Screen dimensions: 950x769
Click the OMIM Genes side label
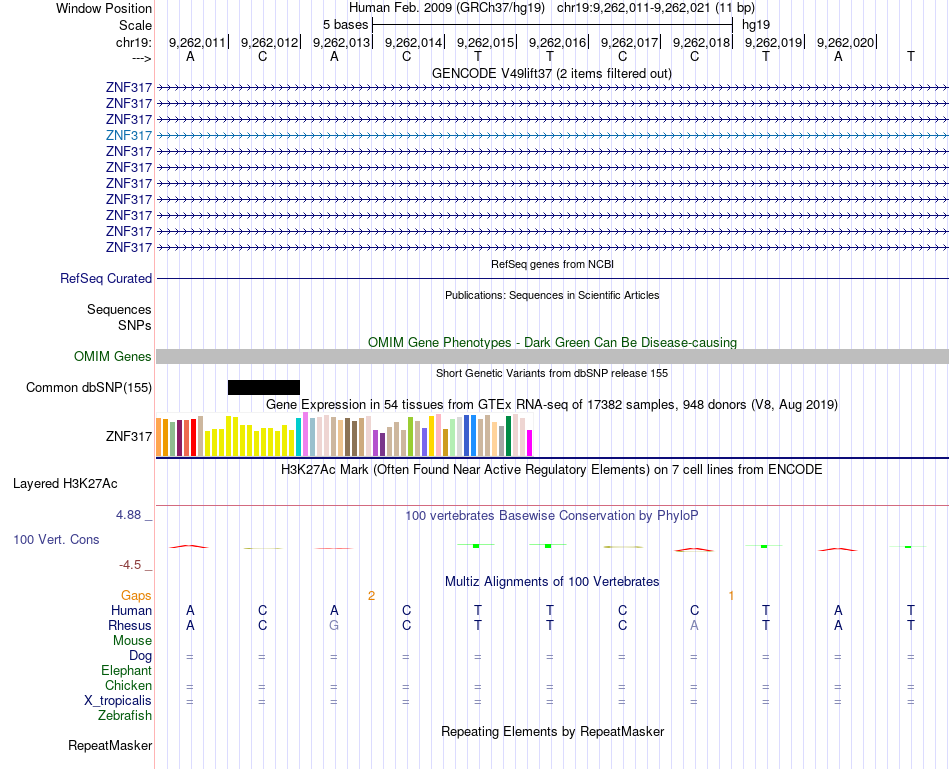coord(113,356)
